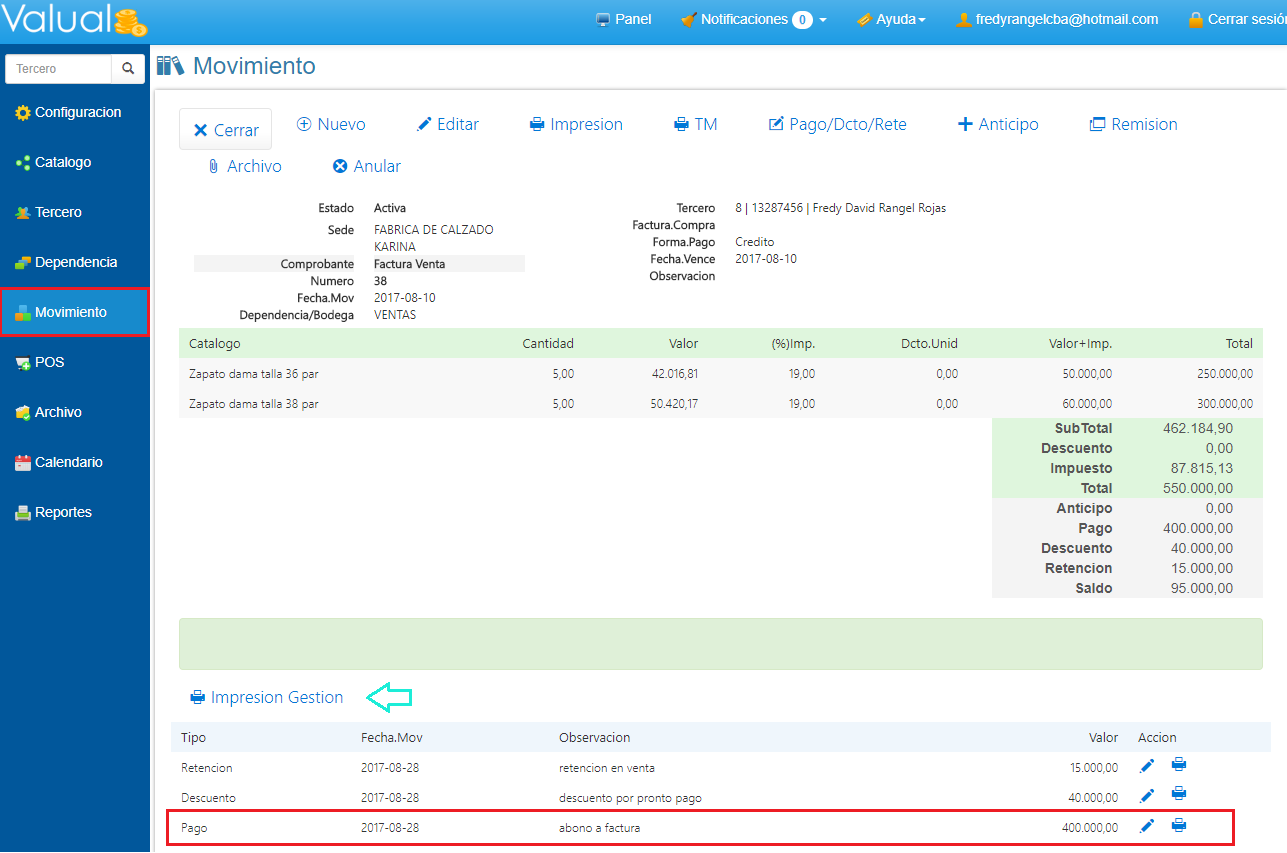This screenshot has height=853, width=1287.
Task: Click the printer icon in Retencion row
Action: click(x=1179, y=766)
